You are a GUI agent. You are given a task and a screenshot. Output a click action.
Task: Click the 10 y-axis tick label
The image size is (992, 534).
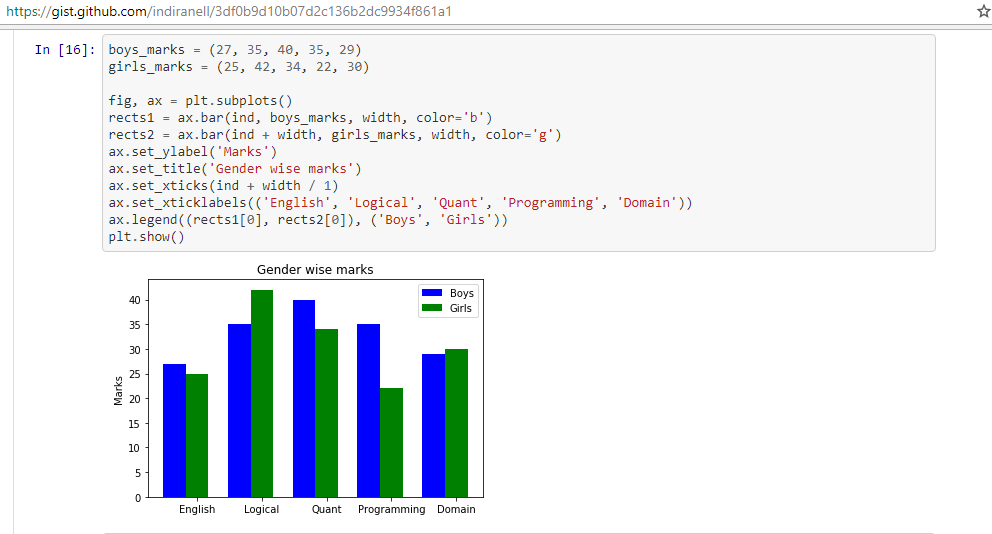tap(134, 448)
